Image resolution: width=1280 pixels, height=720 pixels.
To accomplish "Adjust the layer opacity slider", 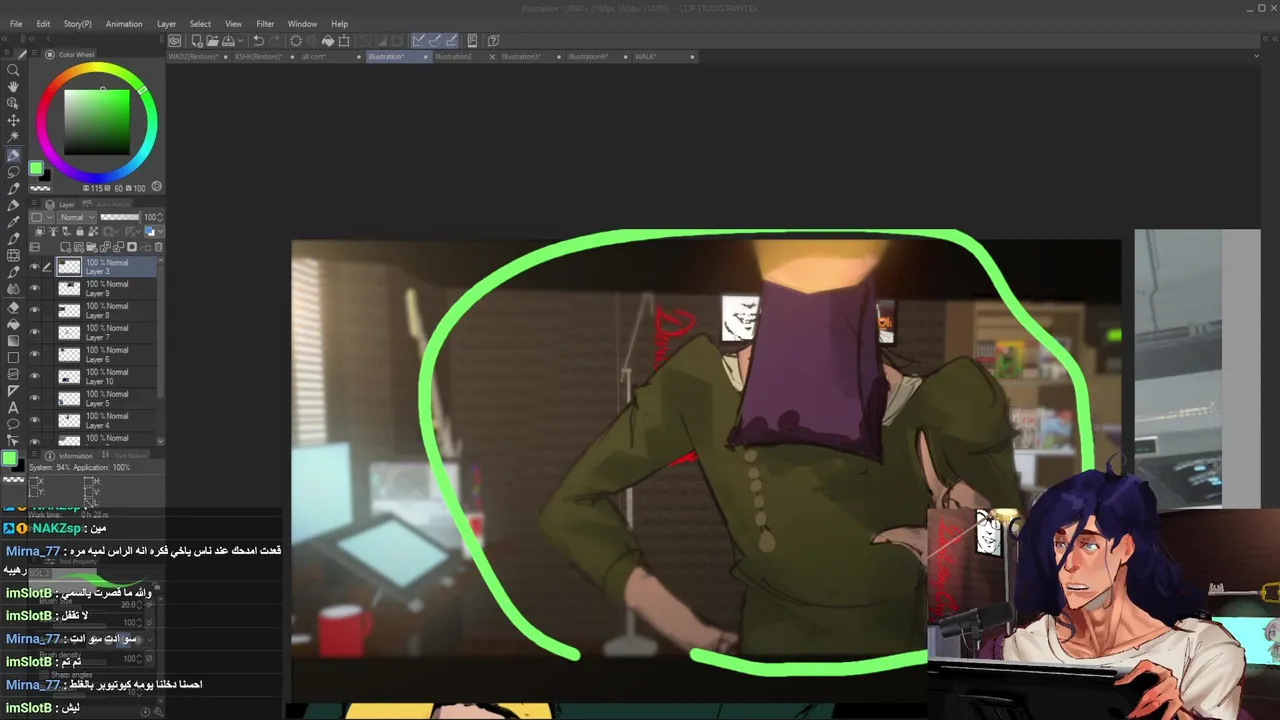I will point(120,217).
